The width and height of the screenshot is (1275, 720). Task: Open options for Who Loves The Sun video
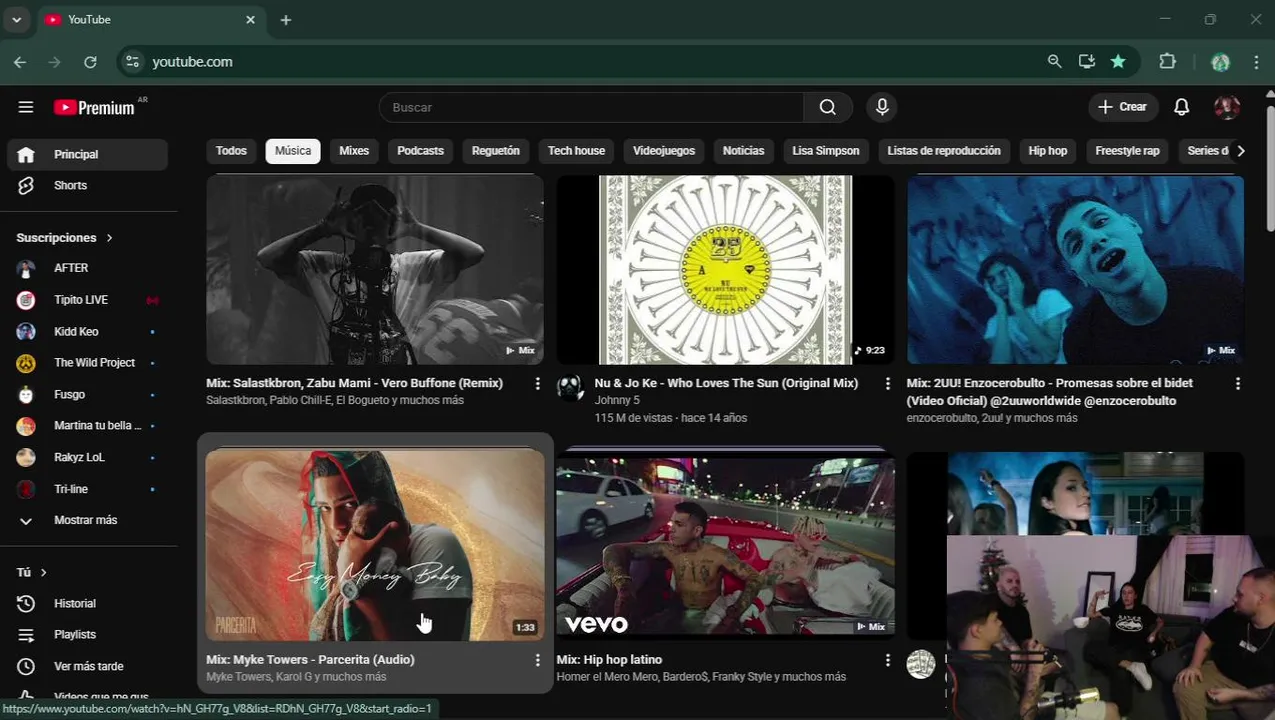pos(887,384)
